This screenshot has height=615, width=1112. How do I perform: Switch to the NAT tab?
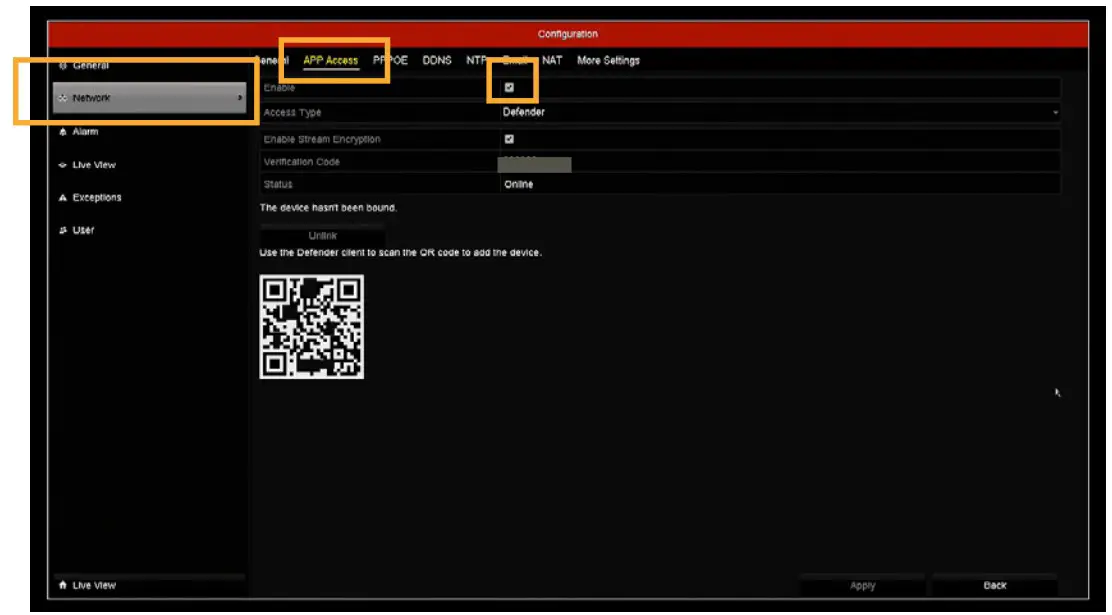click(x=552, y=60)
